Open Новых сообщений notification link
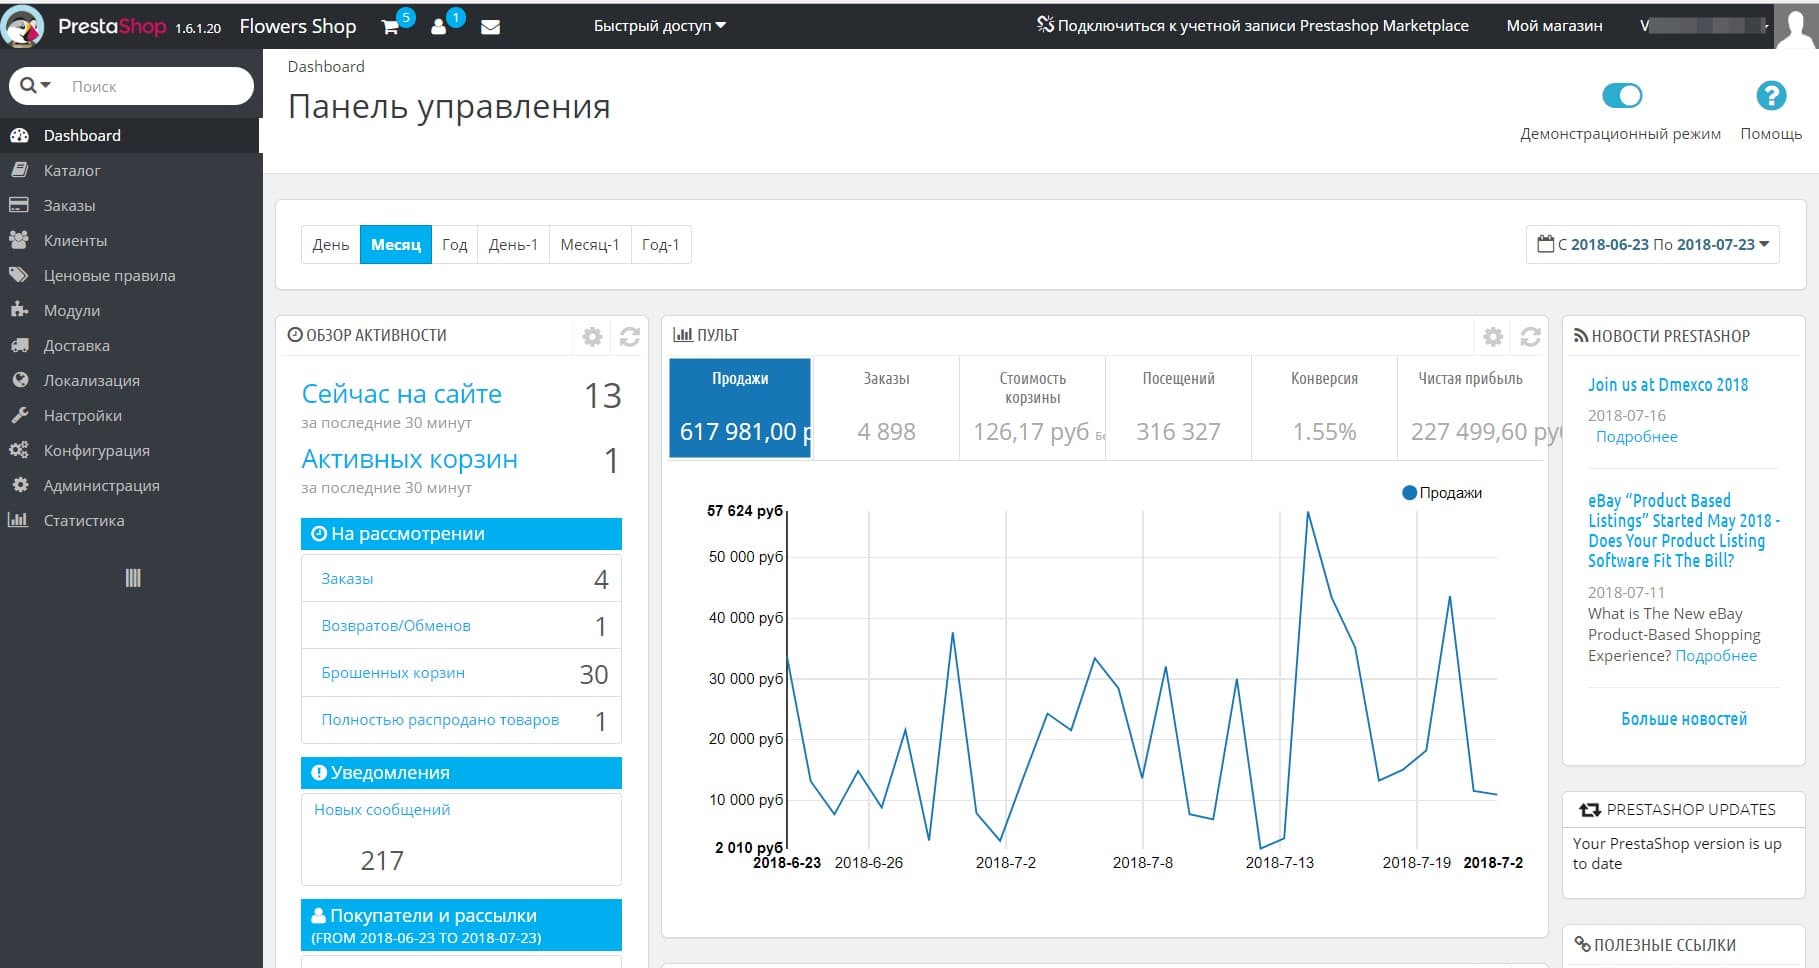1819x968 pixels. point(382,810)
